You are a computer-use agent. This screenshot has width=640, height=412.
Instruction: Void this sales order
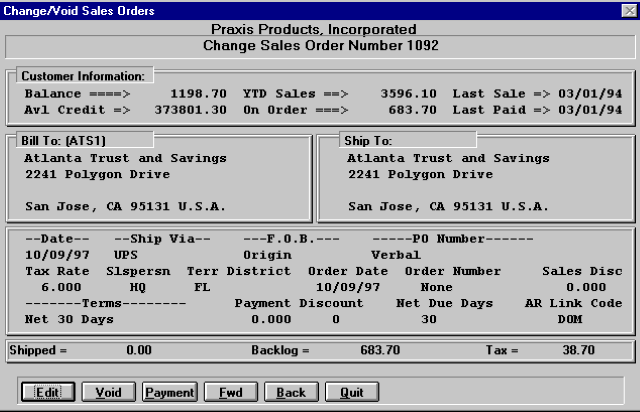(x=109, y=392)
